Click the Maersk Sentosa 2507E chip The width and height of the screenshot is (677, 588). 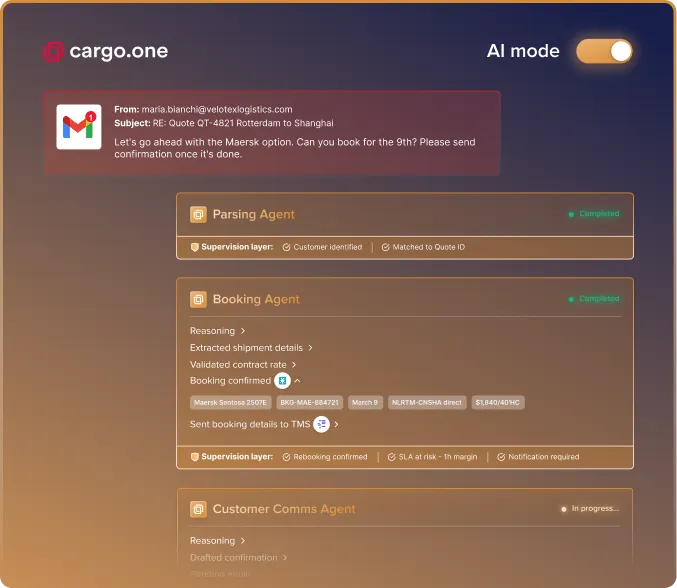231,403
